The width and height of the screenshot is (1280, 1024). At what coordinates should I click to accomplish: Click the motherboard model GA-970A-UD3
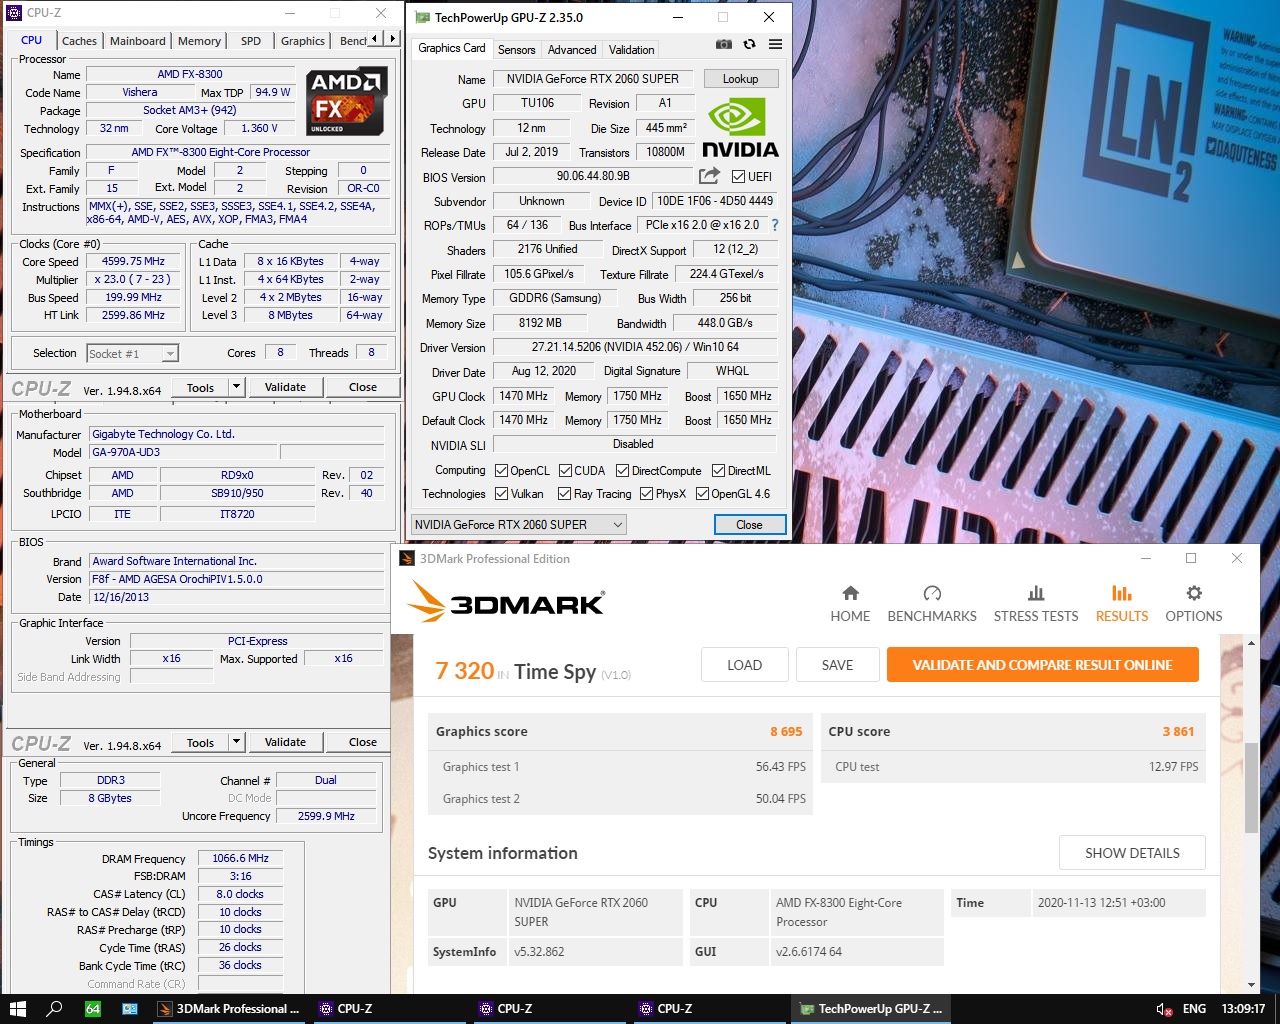tap(182, 452)
